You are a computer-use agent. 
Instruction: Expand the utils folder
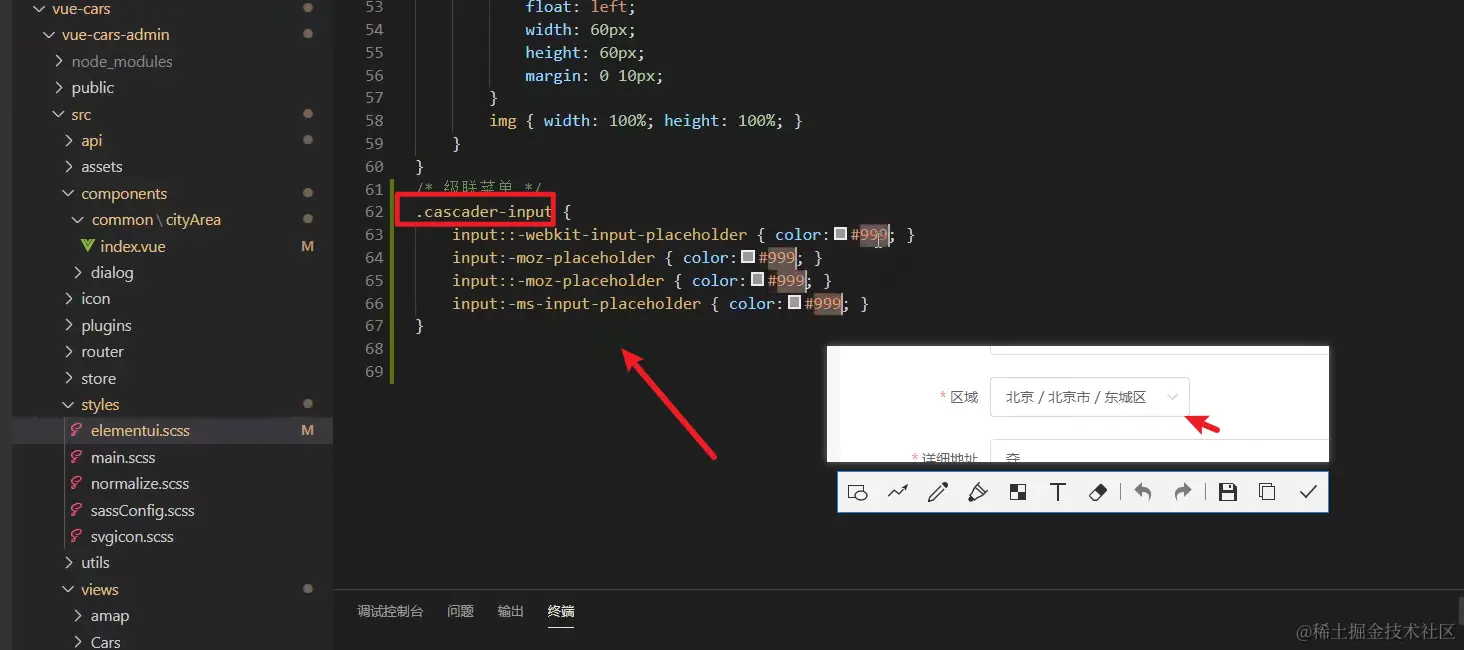click(x=69, y=562)
